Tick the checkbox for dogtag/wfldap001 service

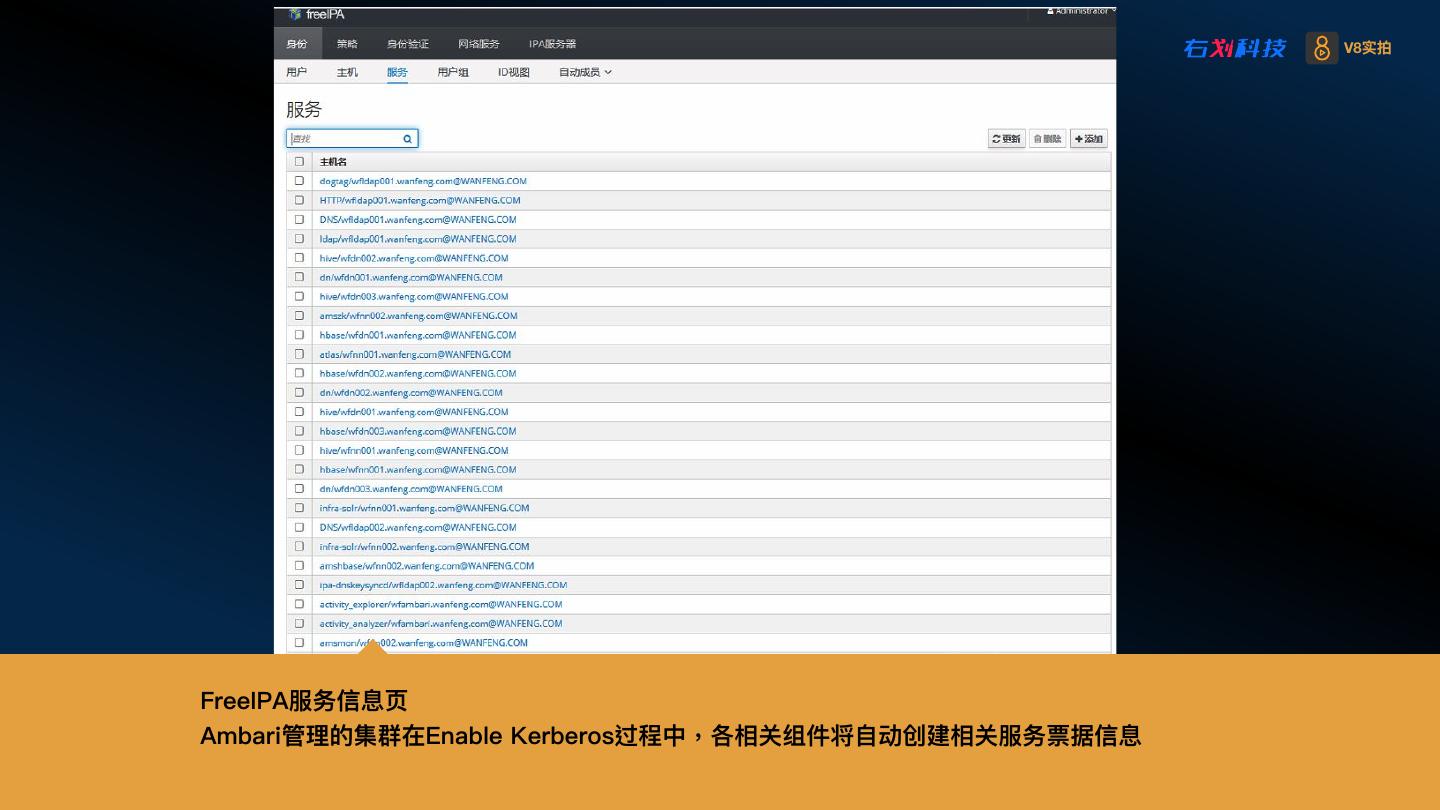[x=299, y=181]
